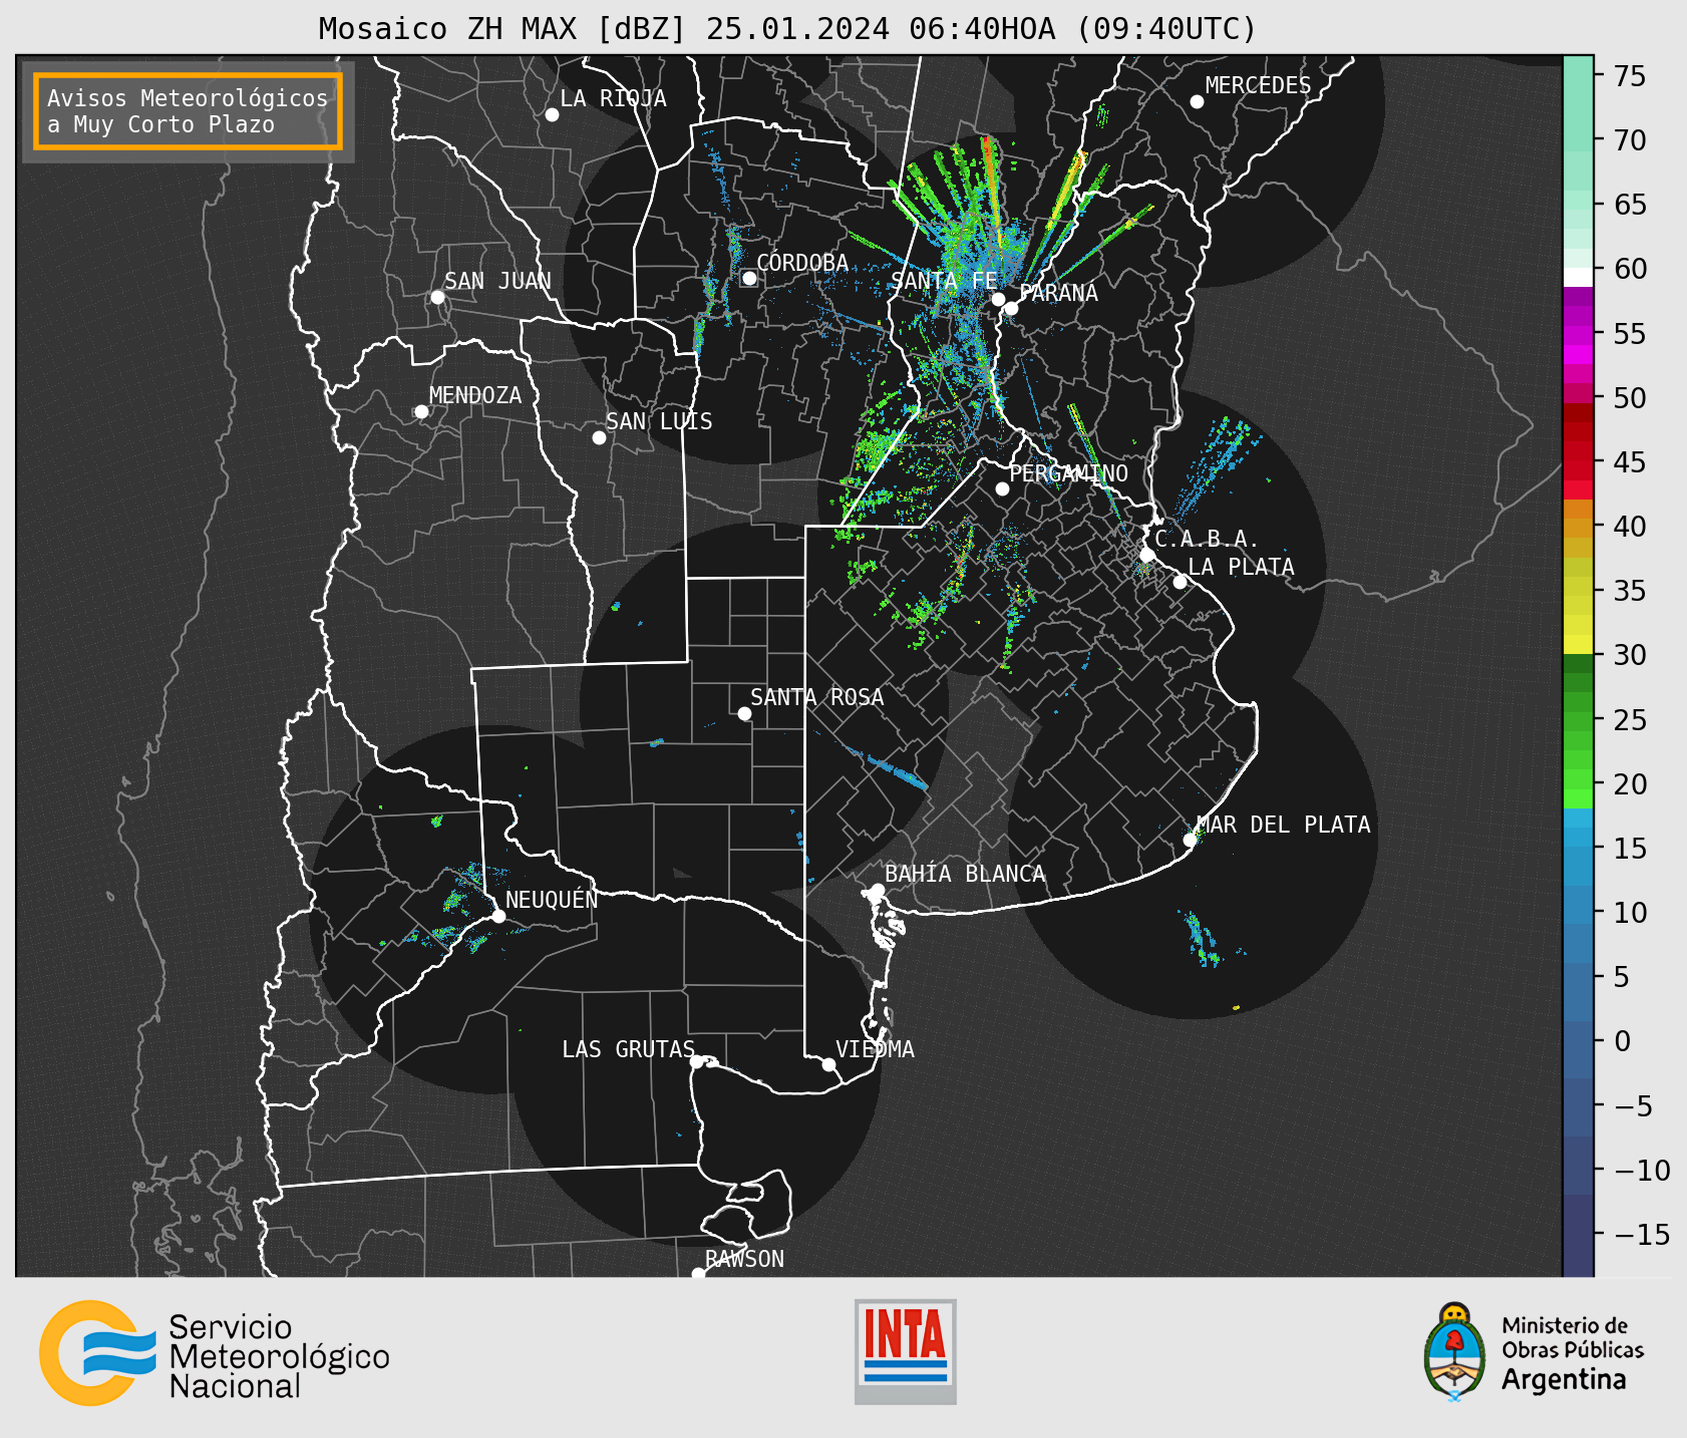Image resolution: width=1687 pixels, height=1438 pixels.
Task: Click the colorbar tick label 0
Action: (1622, 1041)
